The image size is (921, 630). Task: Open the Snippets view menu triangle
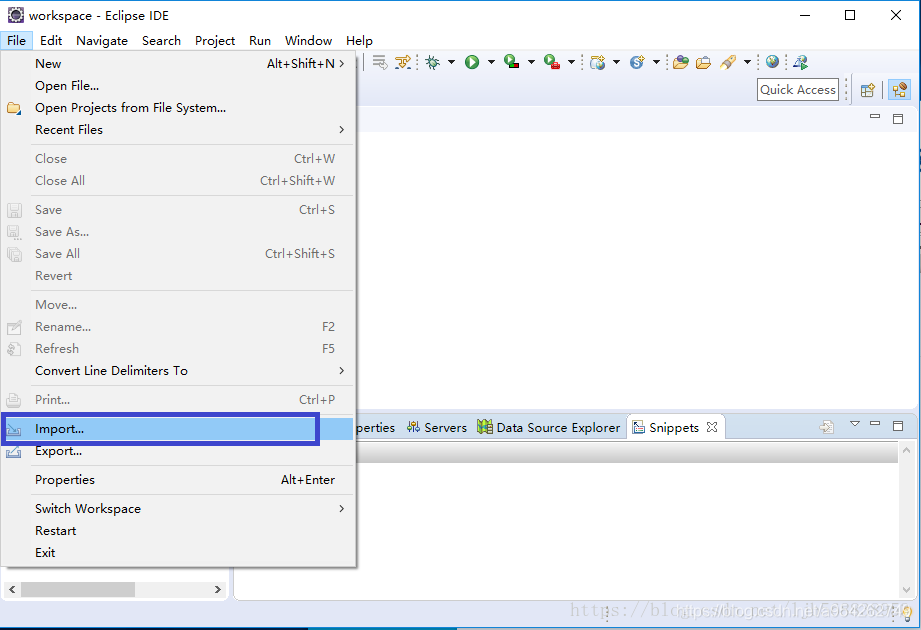point(855,423)
